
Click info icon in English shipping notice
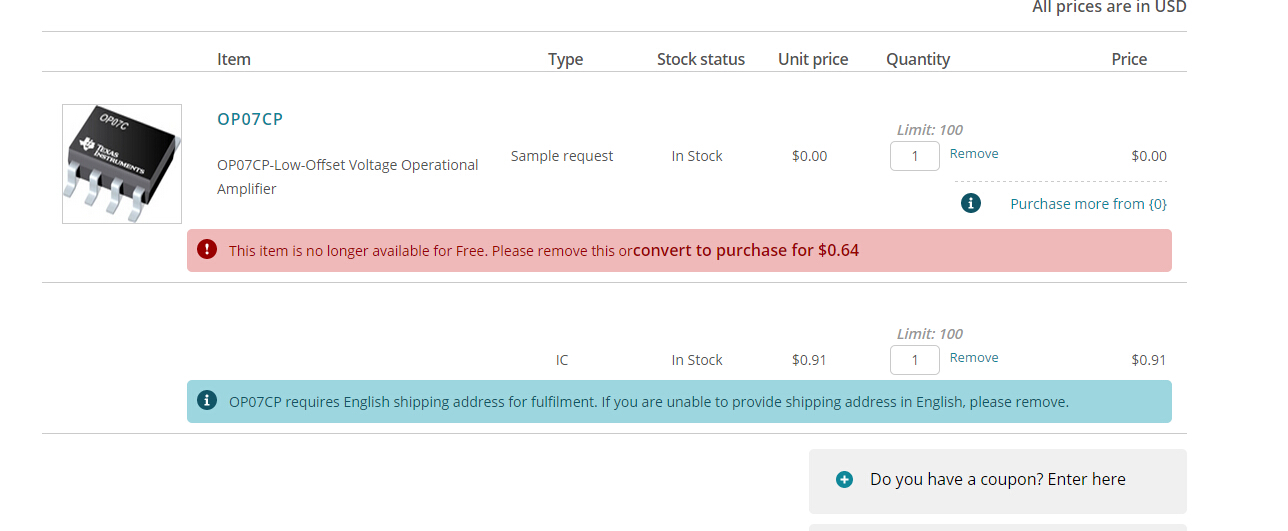click(207, 400)
